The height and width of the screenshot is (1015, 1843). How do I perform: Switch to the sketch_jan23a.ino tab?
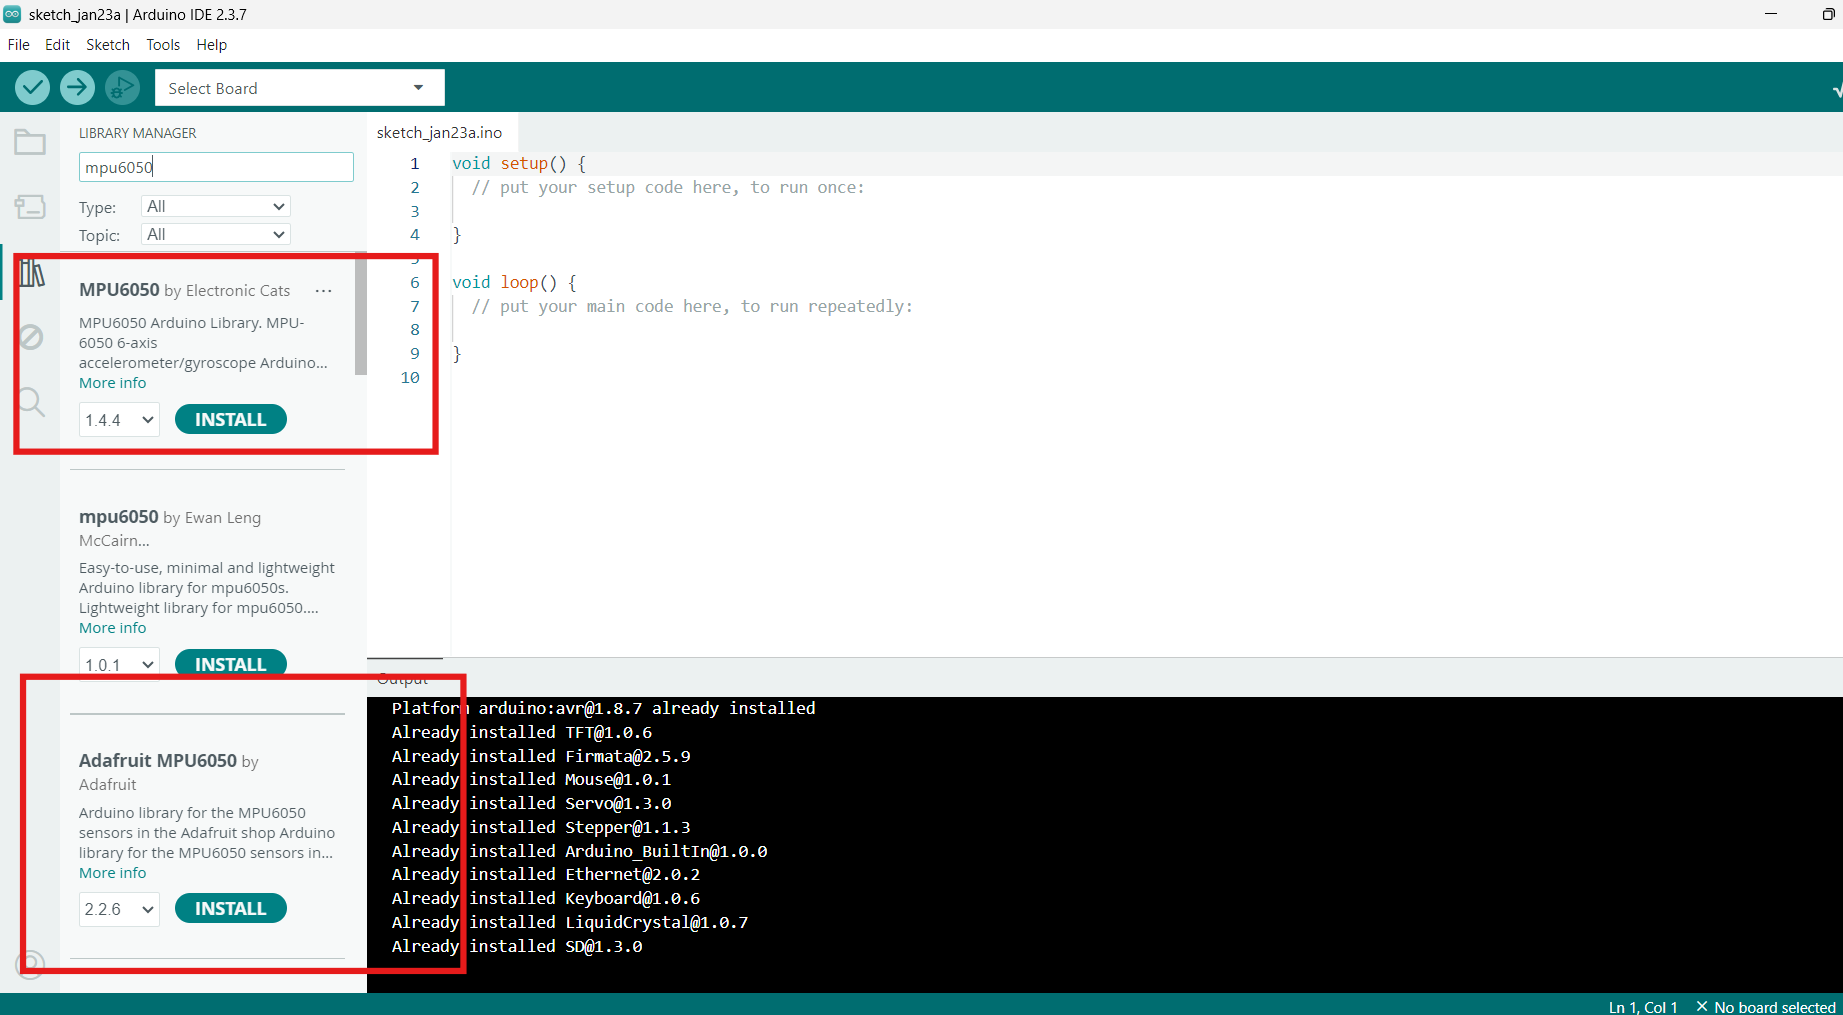(x=440, y=131)
